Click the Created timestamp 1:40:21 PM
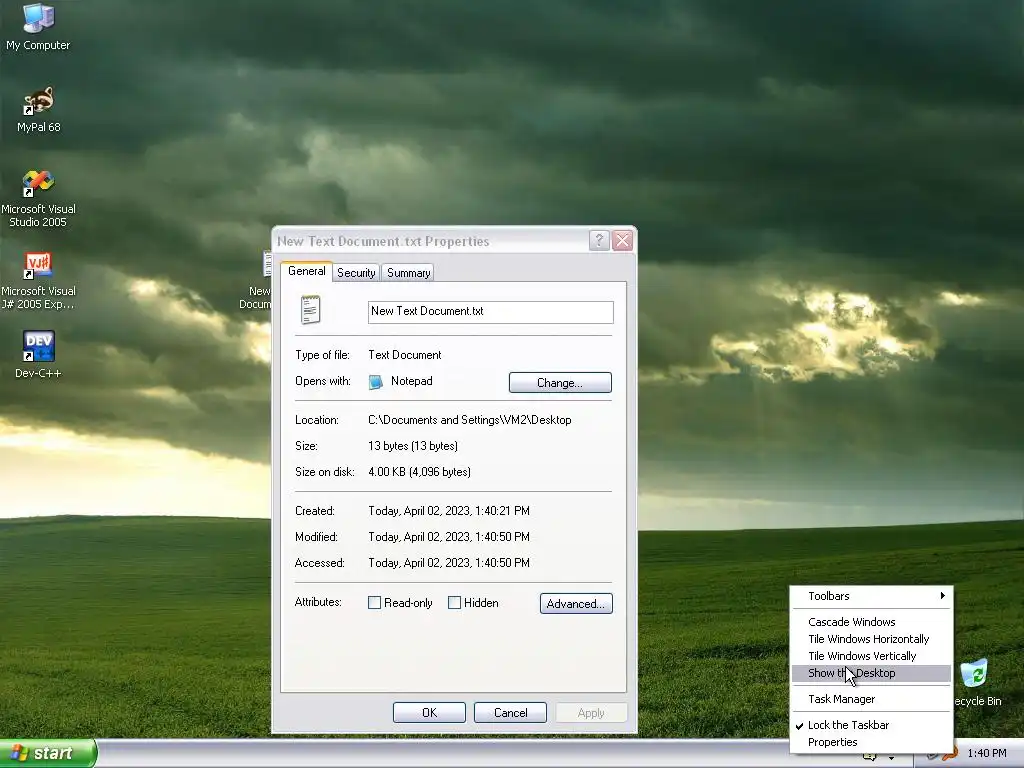Viewport: 1024px width, 768px height. tap(449, 511)
